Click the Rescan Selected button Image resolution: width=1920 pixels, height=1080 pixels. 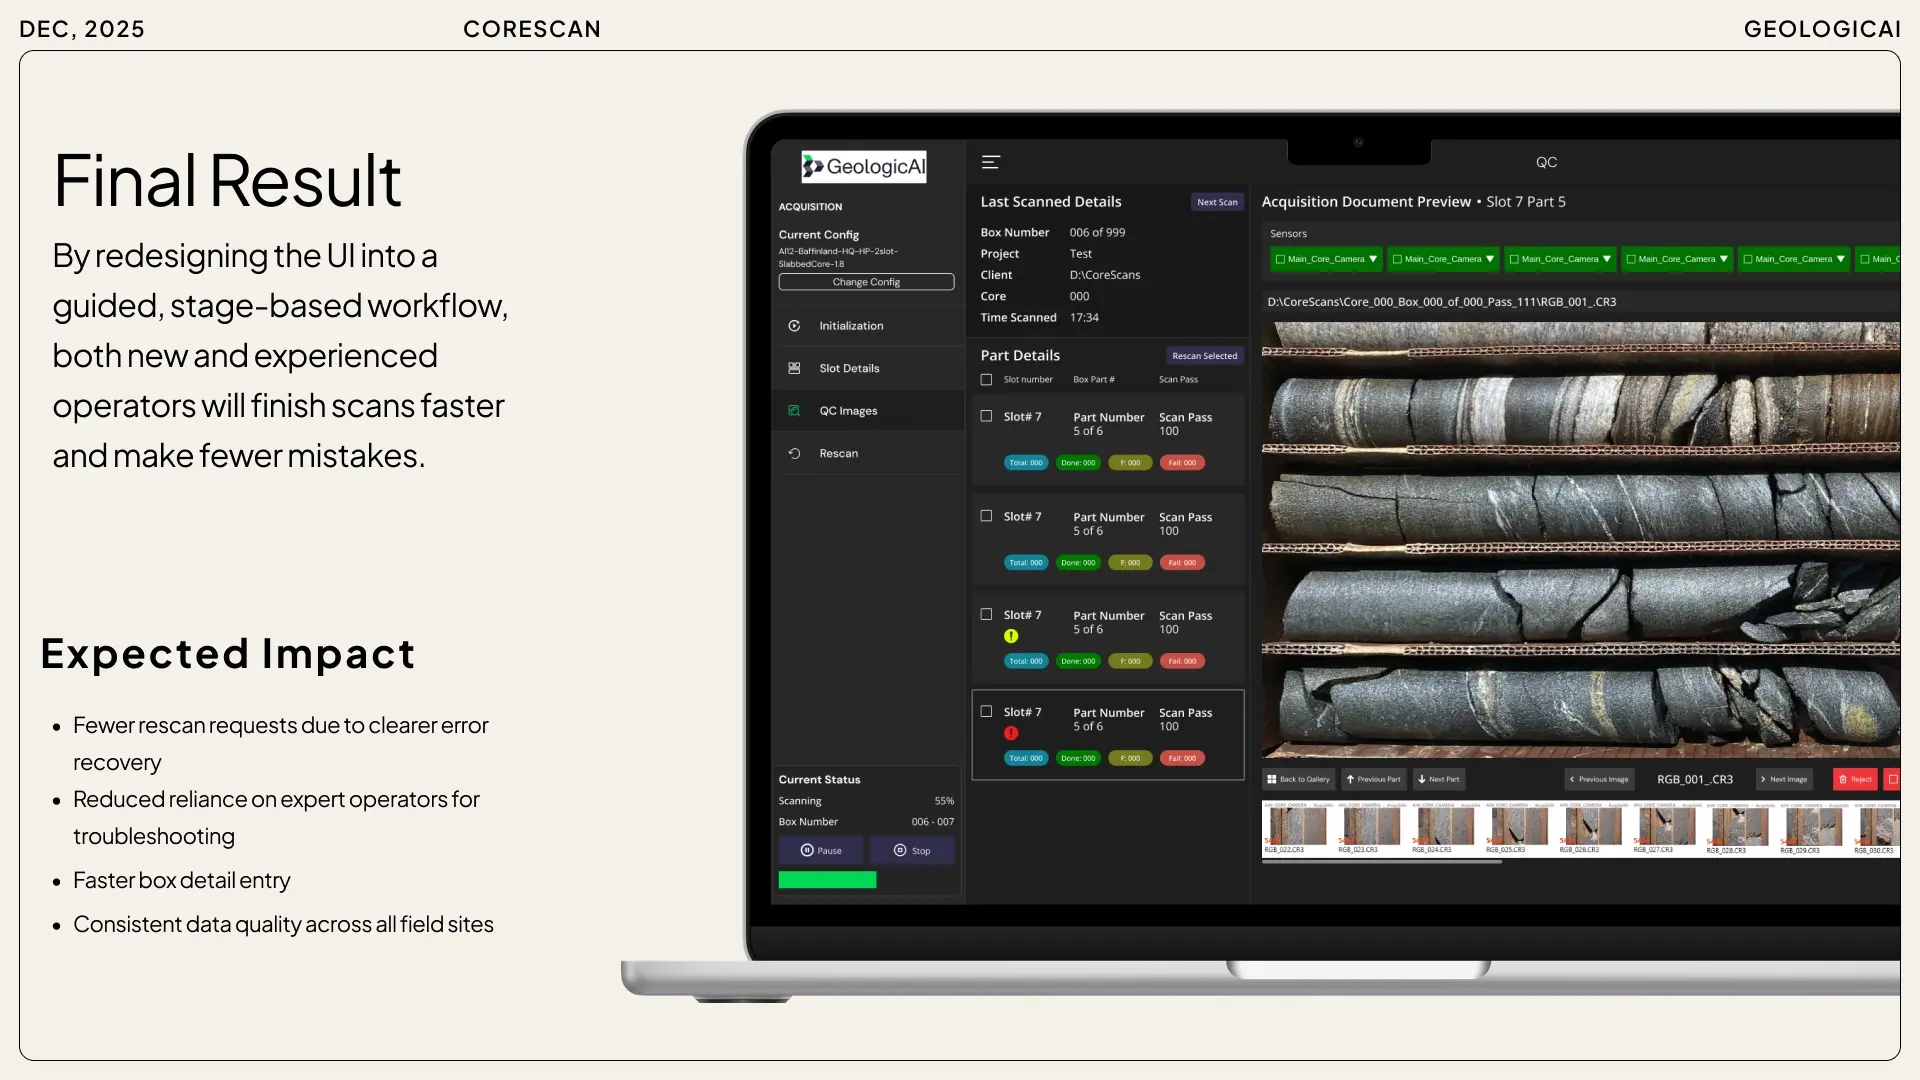tap(1204, 356)
